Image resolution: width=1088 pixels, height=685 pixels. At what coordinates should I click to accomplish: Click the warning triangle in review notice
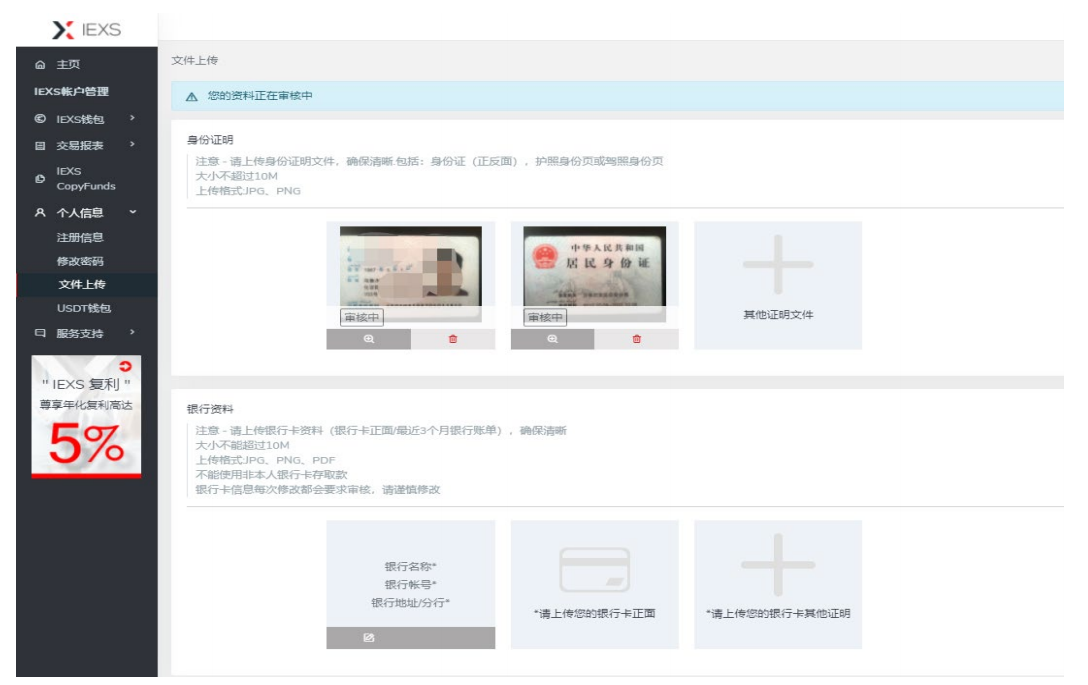point(192,96)
